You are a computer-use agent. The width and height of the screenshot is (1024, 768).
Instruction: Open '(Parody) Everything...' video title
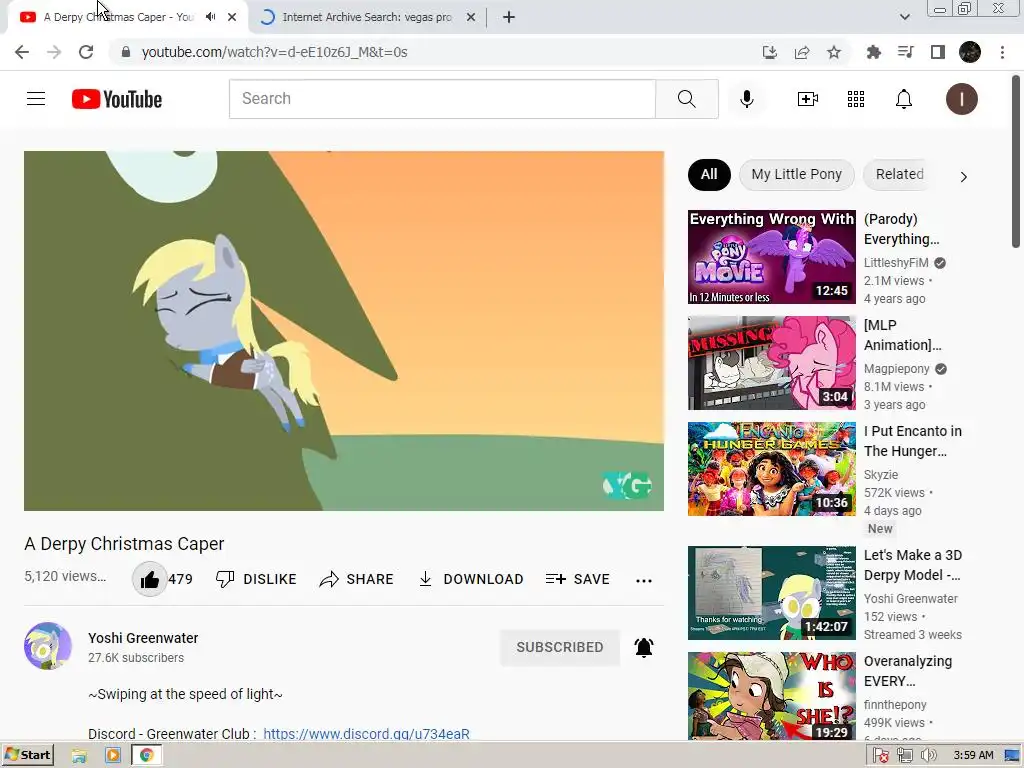point(901,229)
